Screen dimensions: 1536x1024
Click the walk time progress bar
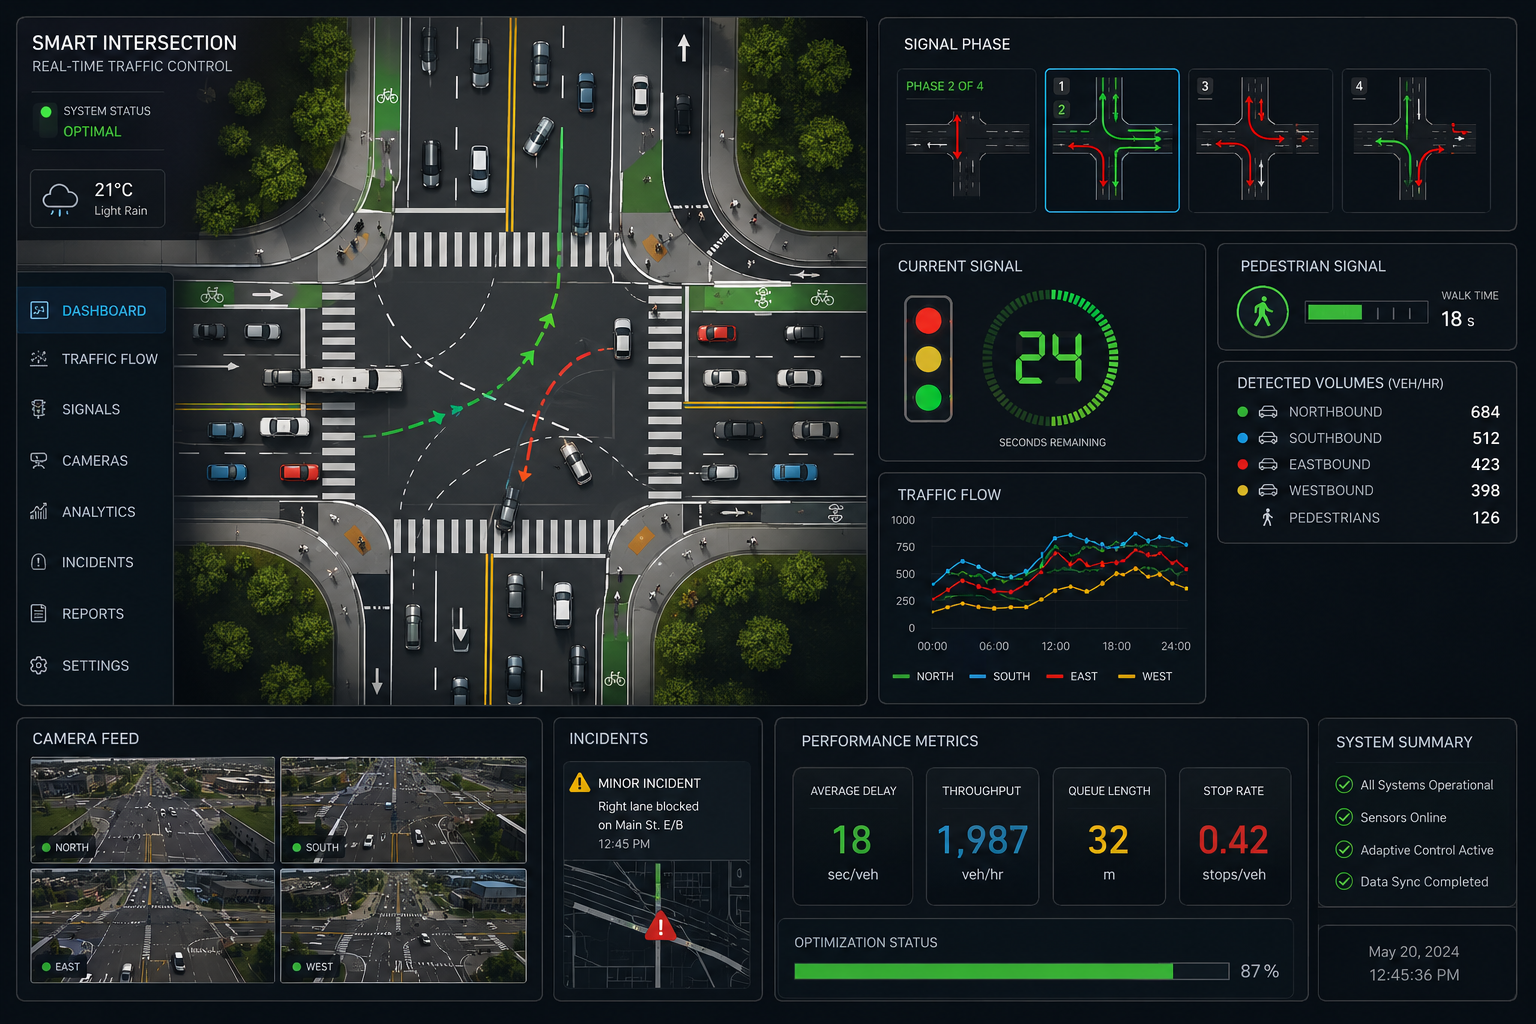point(1366,313)
